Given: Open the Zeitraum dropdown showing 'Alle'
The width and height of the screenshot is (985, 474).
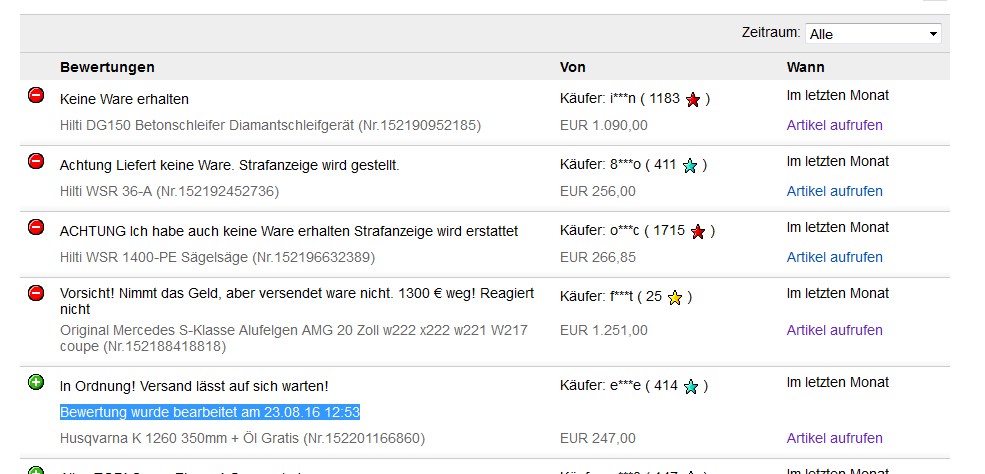Looking at the screenshot, I should [873, 34].
